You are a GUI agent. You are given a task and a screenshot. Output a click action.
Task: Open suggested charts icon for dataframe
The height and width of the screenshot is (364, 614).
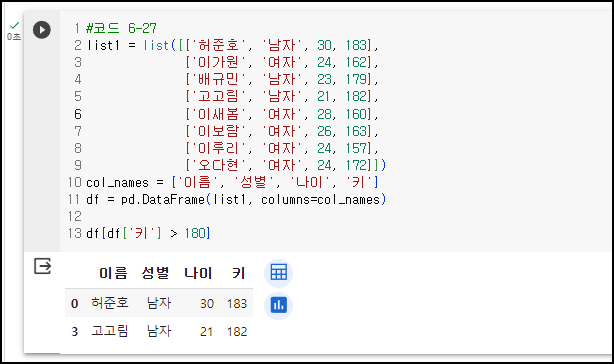[278, 305]
